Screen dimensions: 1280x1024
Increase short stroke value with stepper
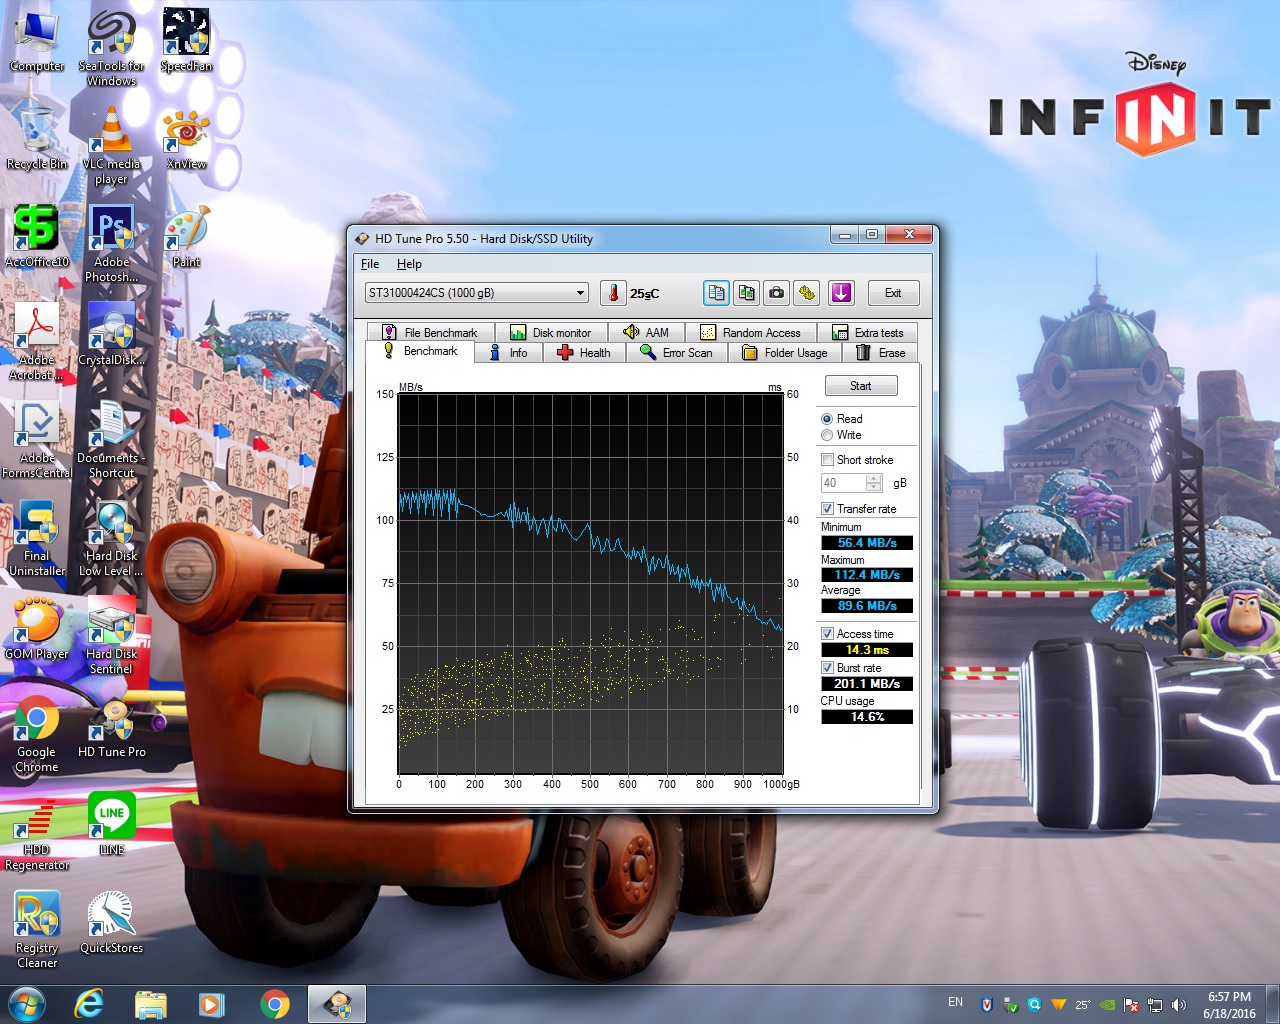coord(874,478)
